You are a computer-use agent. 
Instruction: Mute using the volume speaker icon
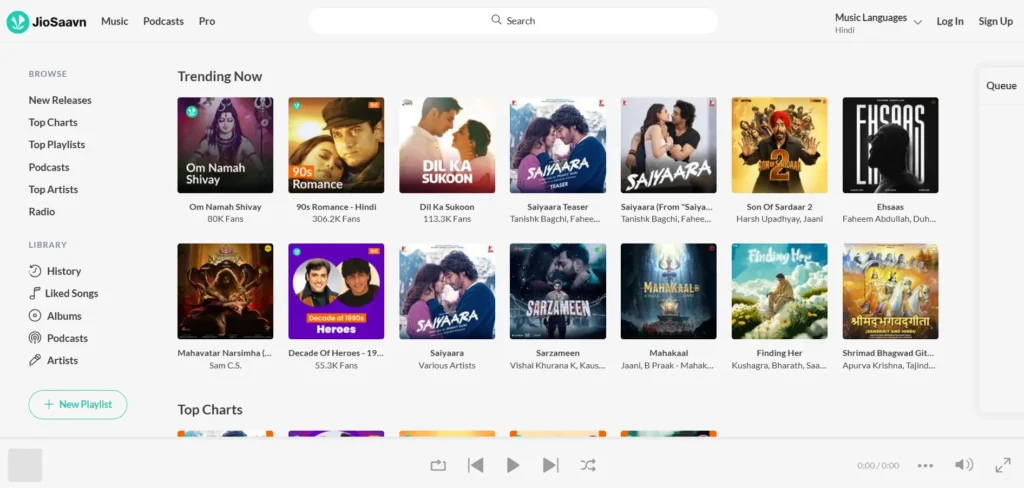[964, 464]
